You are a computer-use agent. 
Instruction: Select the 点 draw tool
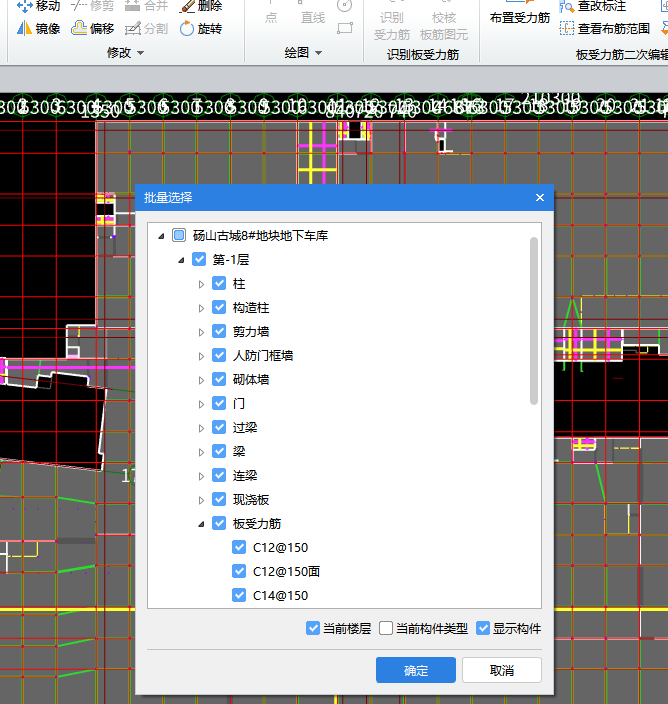coord(271,13)
